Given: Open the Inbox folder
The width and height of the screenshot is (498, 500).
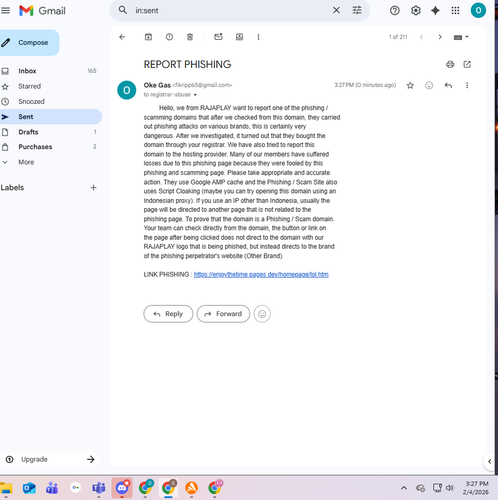Looking at the screenshot, I should coord(50,71).
